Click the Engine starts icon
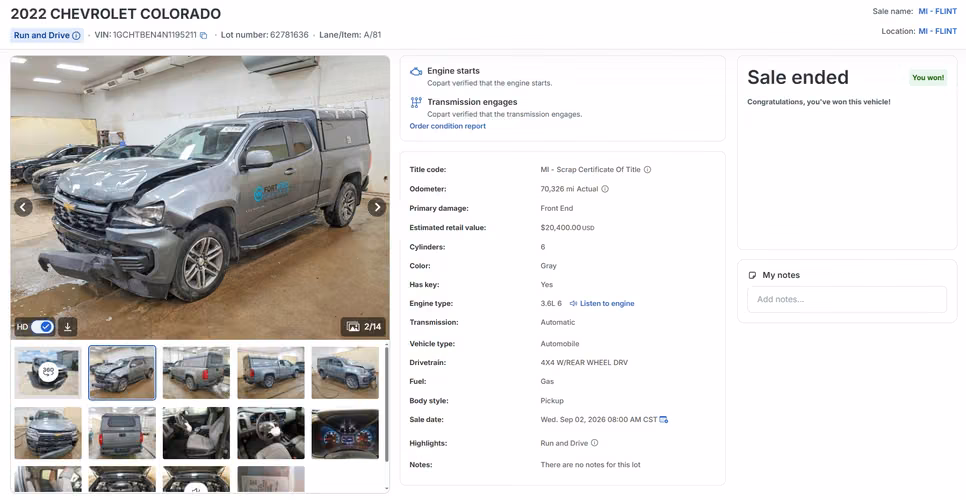 pyautogui.click(x=416, y=71)
